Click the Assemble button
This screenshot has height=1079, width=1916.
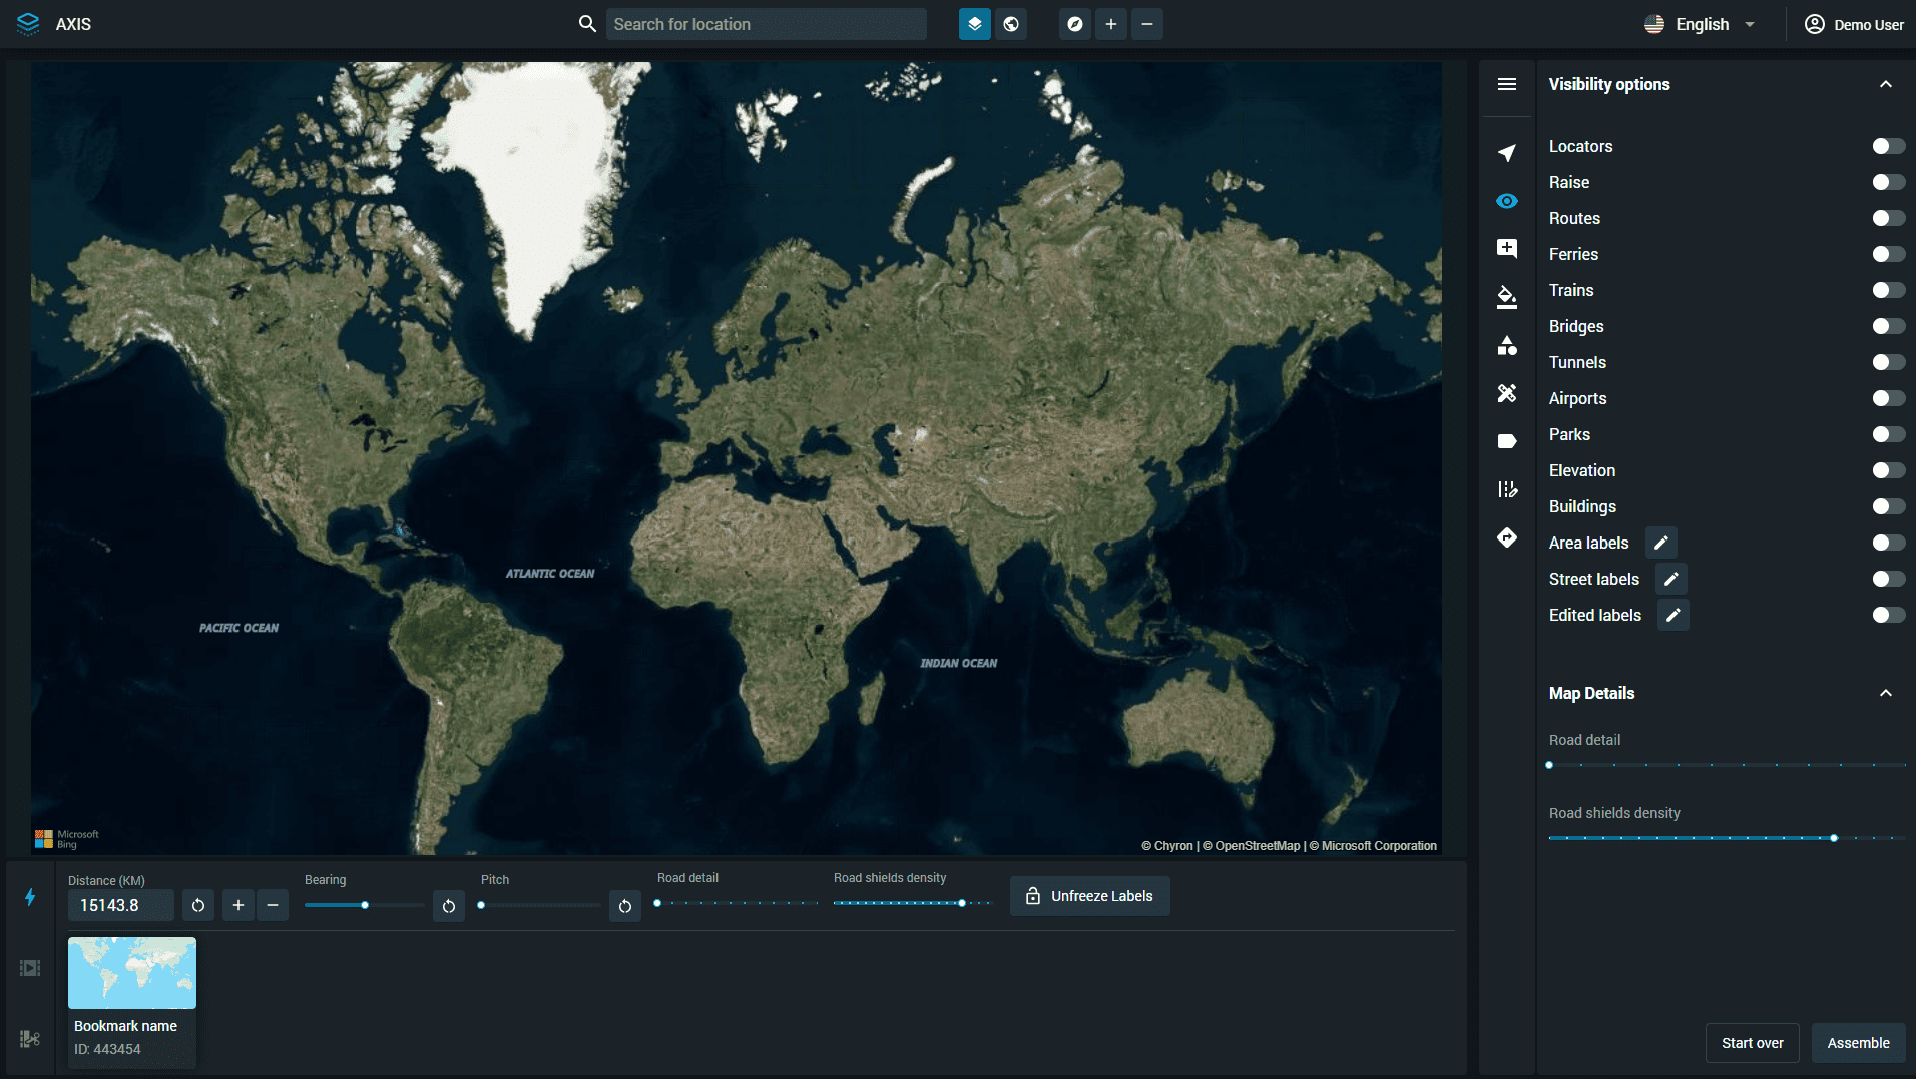[1858, 1043]
